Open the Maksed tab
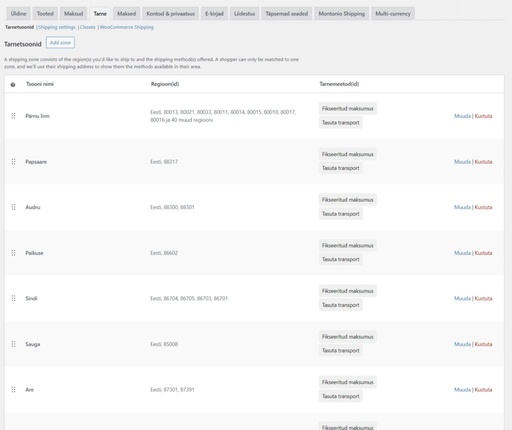Image resolution: width=512 pixels, height=430 pixels. 126,14
